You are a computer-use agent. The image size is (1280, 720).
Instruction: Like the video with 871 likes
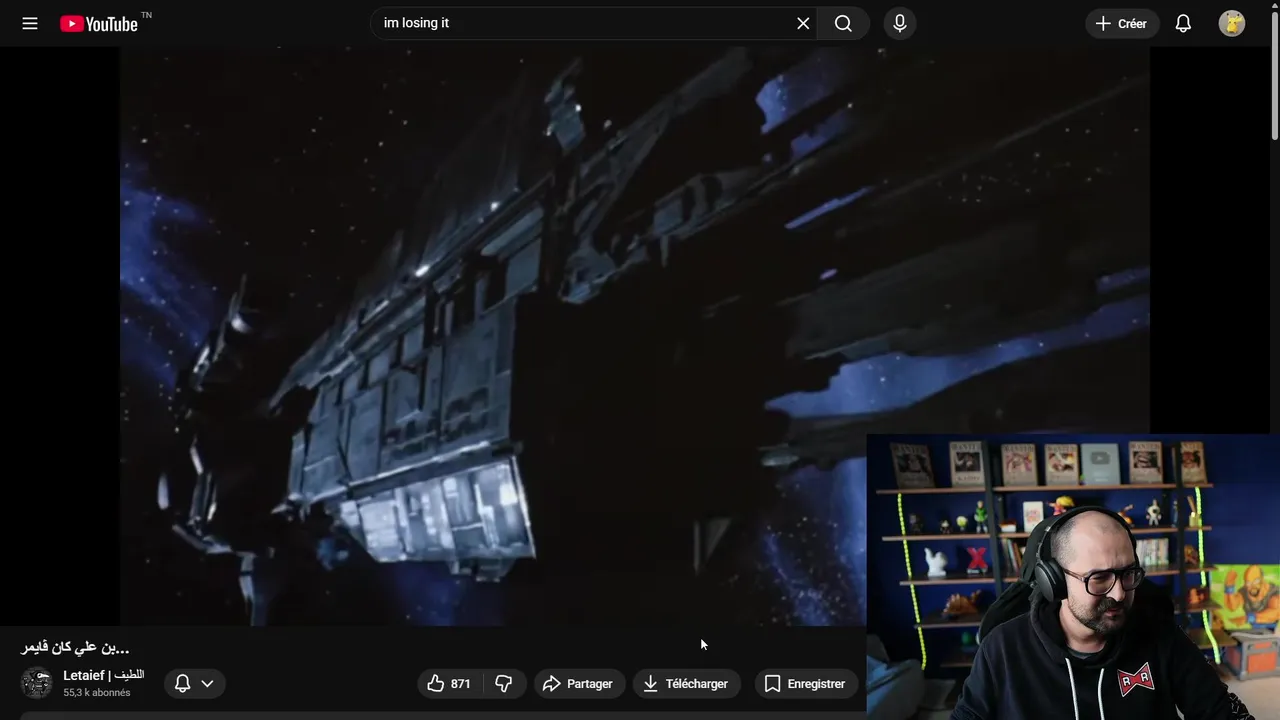(450, 684)
